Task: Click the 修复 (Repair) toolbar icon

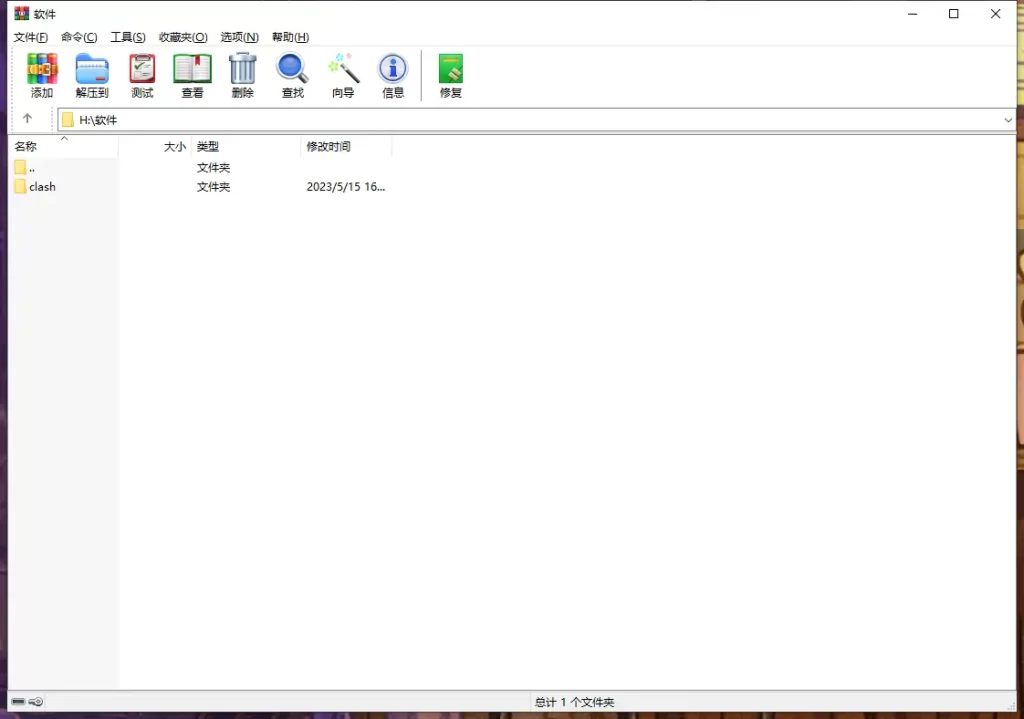Action: coord(451,75)
